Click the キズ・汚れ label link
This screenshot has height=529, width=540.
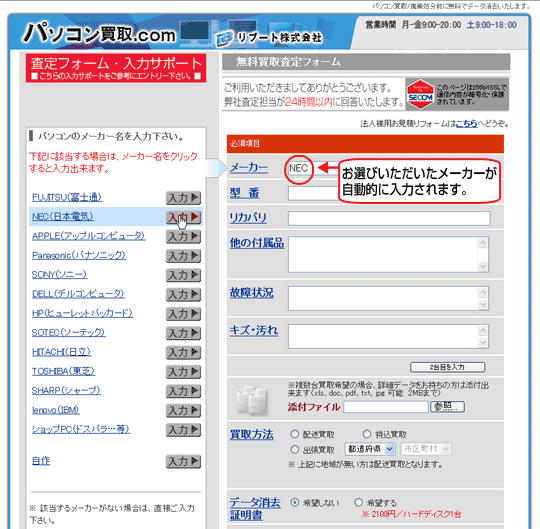click(254, 331)
